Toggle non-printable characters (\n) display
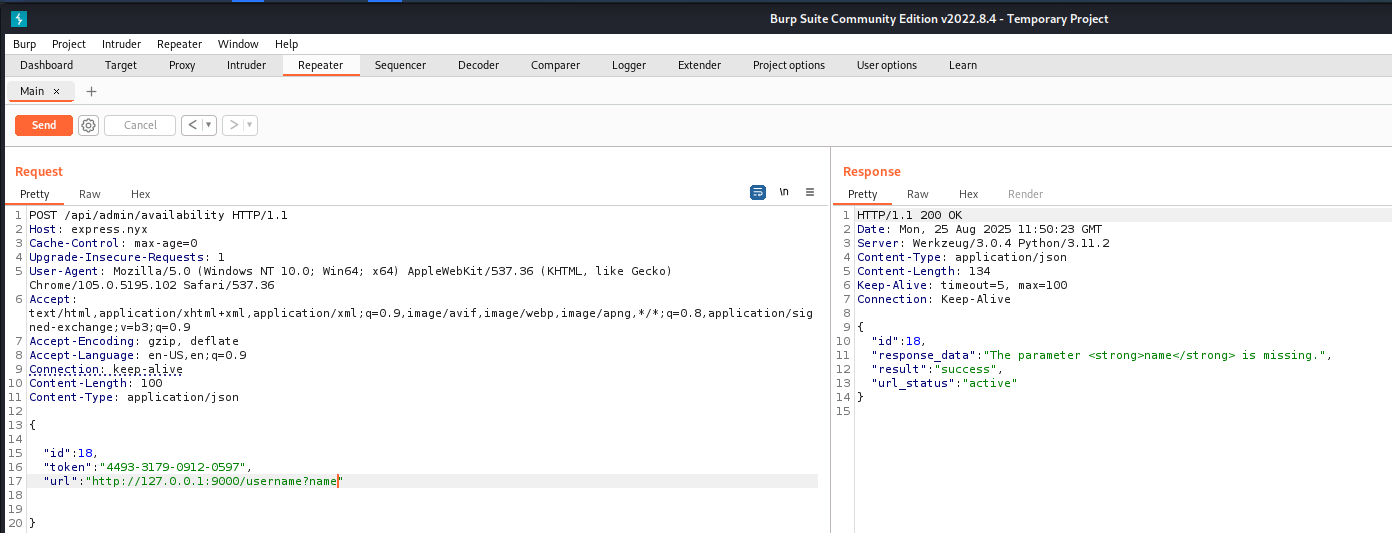This screenshot has height=533, width=1392. (x=784, y=192)
